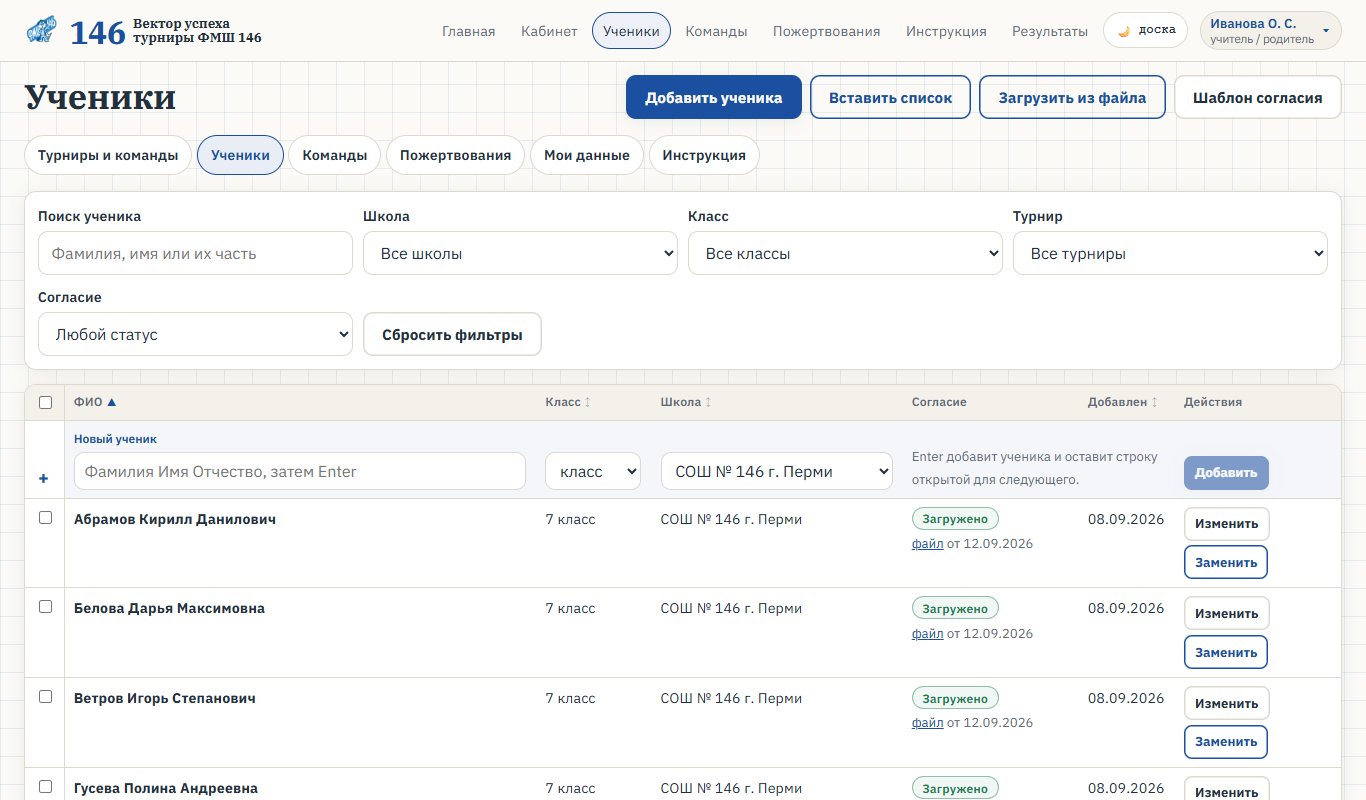The image size is (1366, 800).
Task: Click Сбросить фильтры button
Action: tap(452, 334)
